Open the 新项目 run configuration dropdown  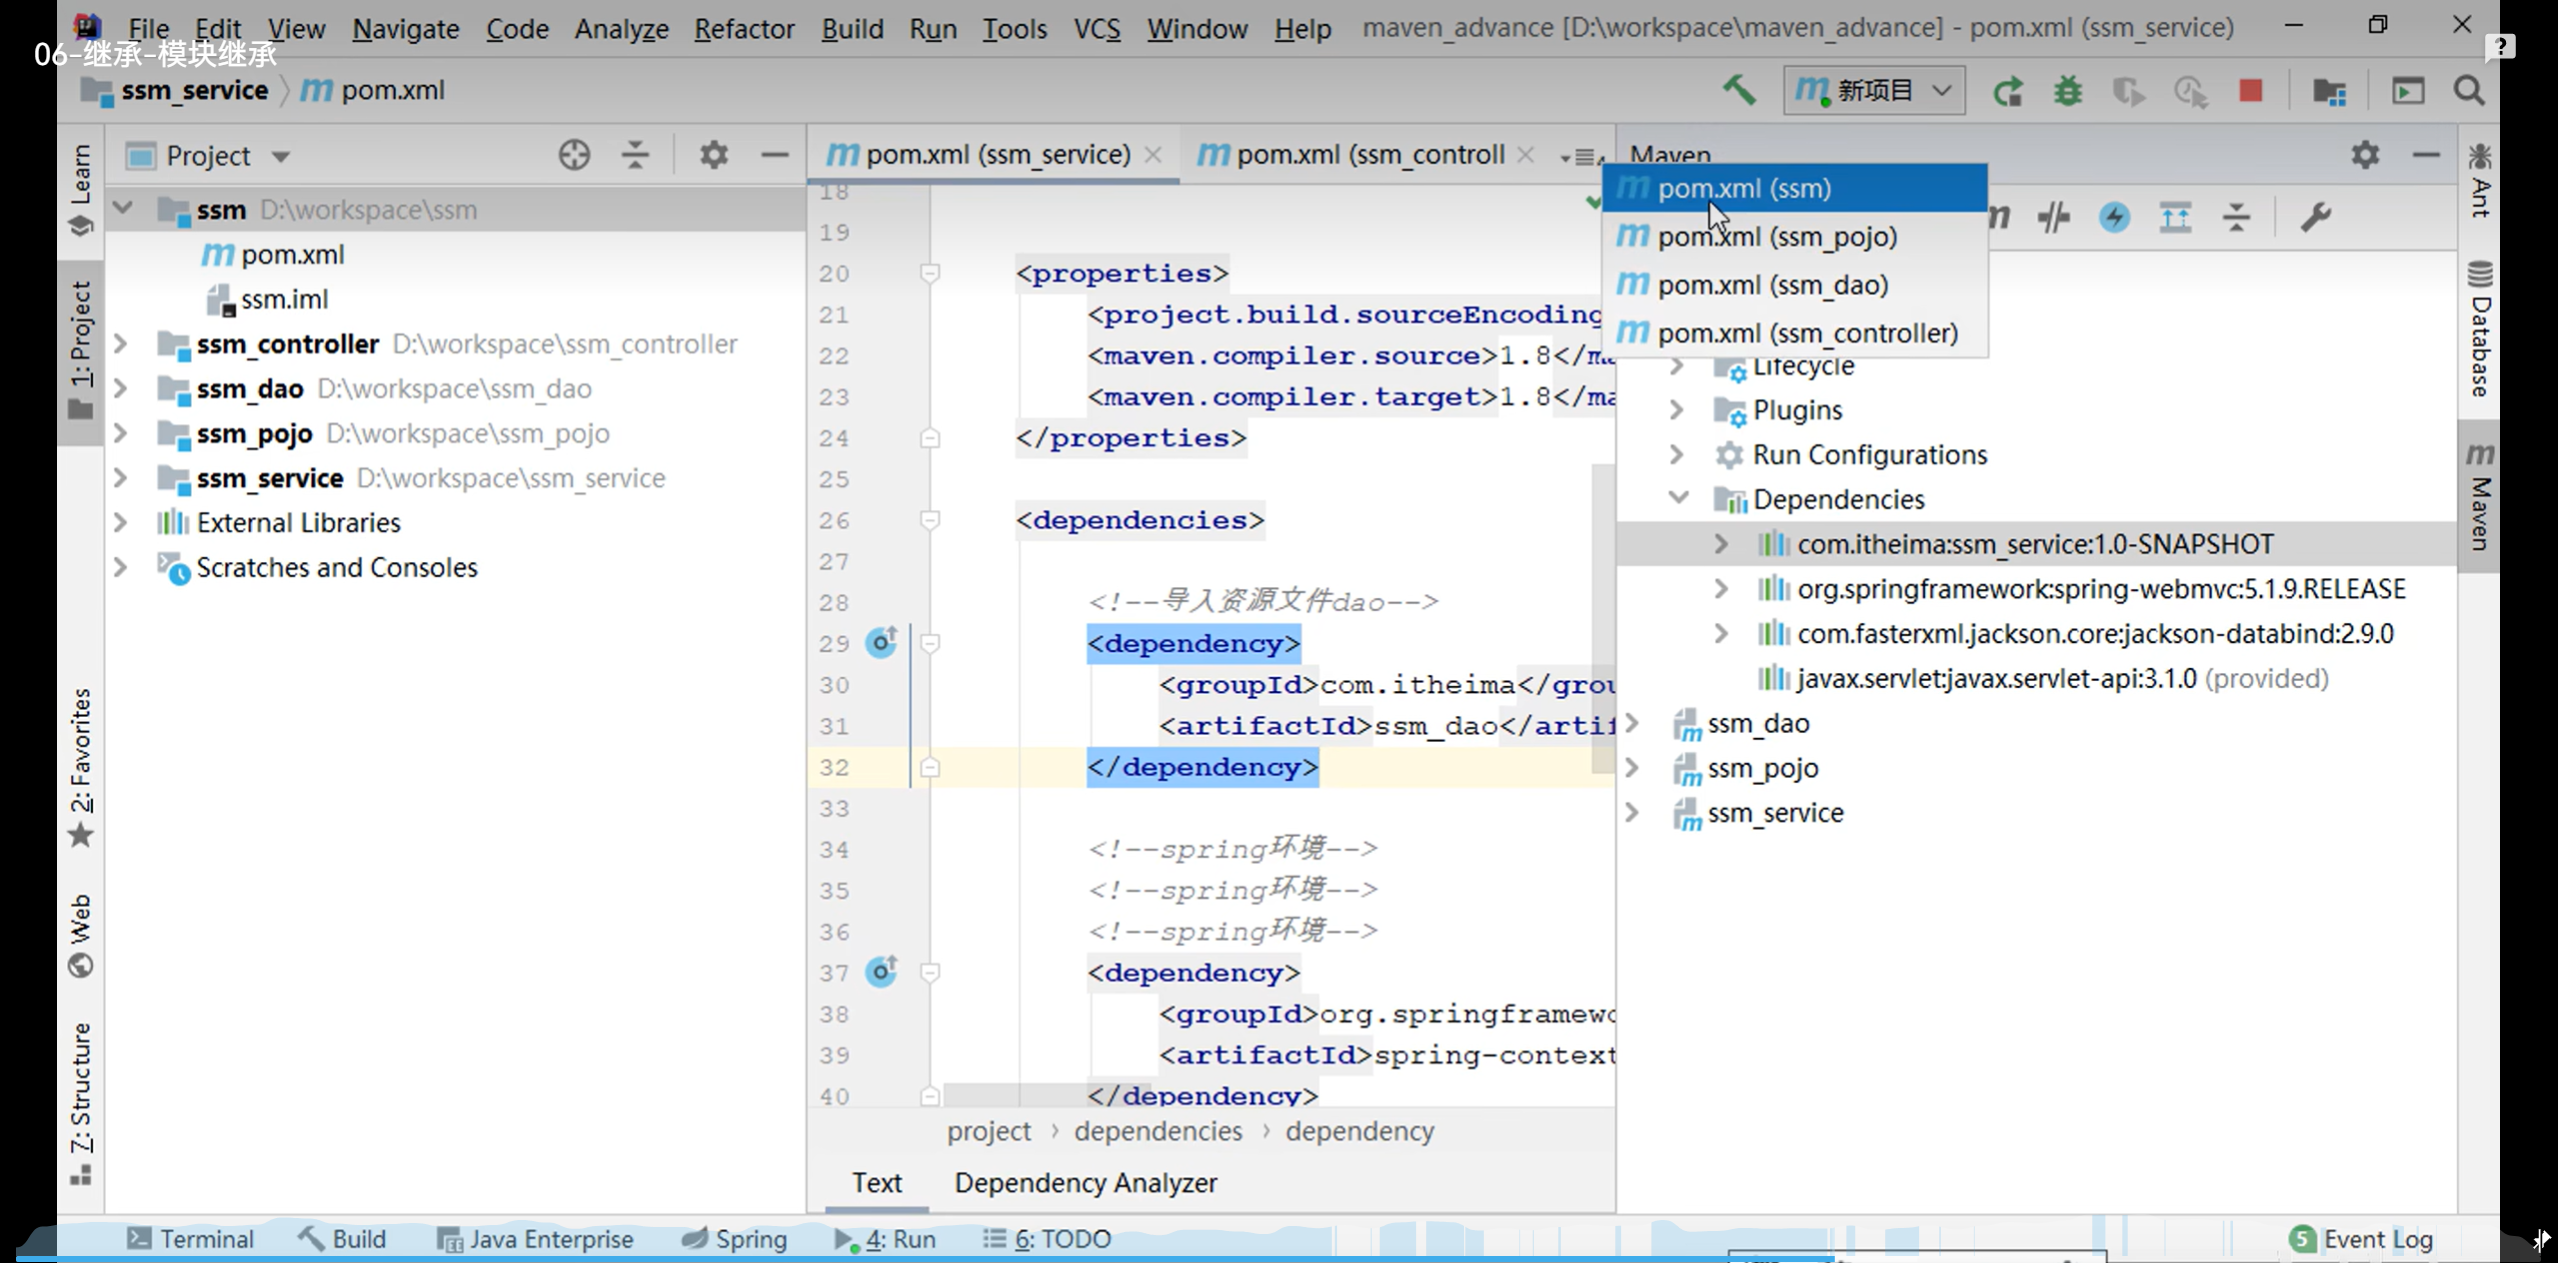pyautogui.click(x=1873, y=91)
